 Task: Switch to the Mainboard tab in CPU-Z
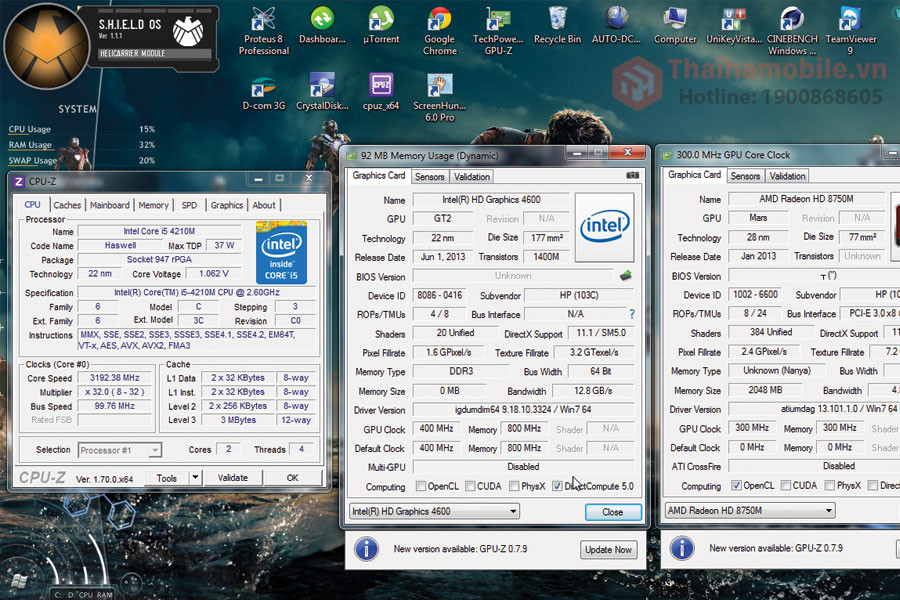[110, 205]
